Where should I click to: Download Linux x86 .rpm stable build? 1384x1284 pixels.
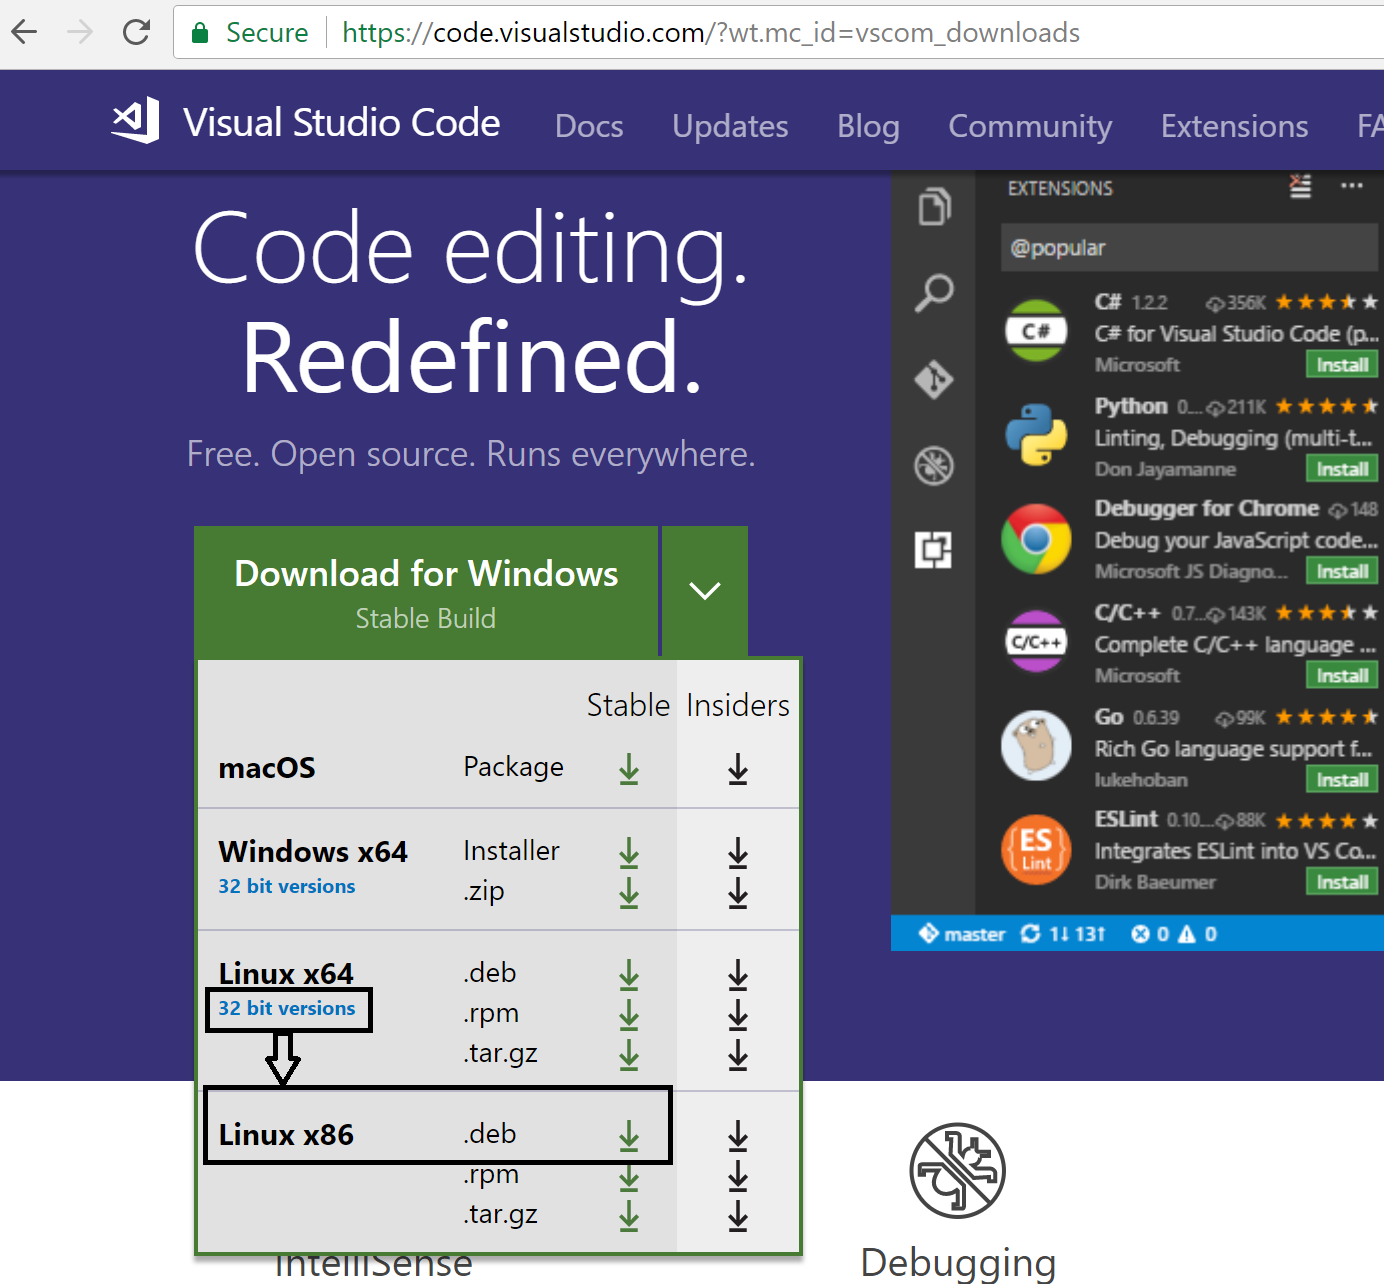[629, 1177]
